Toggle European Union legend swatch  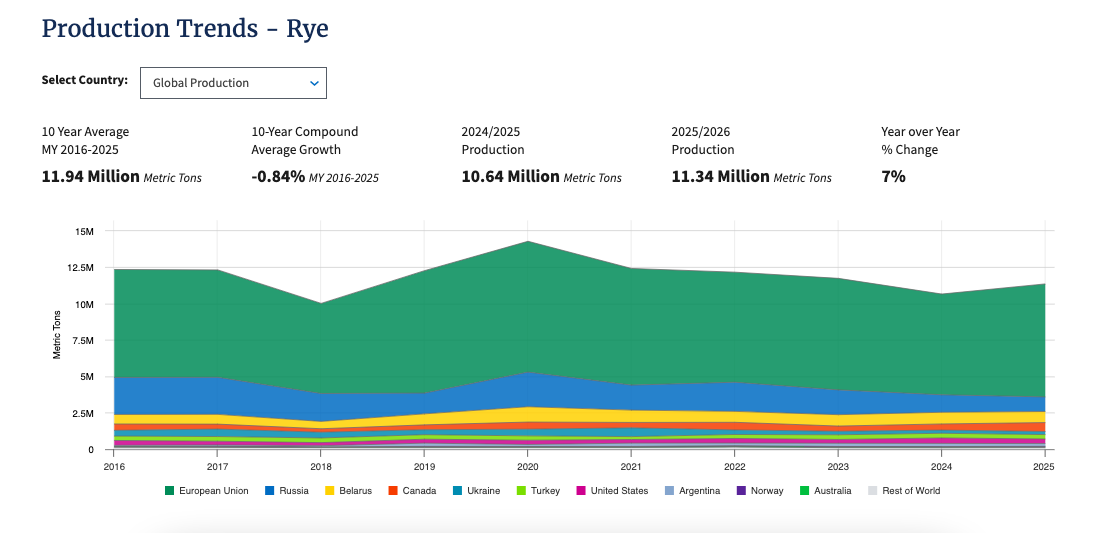coord(169,491)
